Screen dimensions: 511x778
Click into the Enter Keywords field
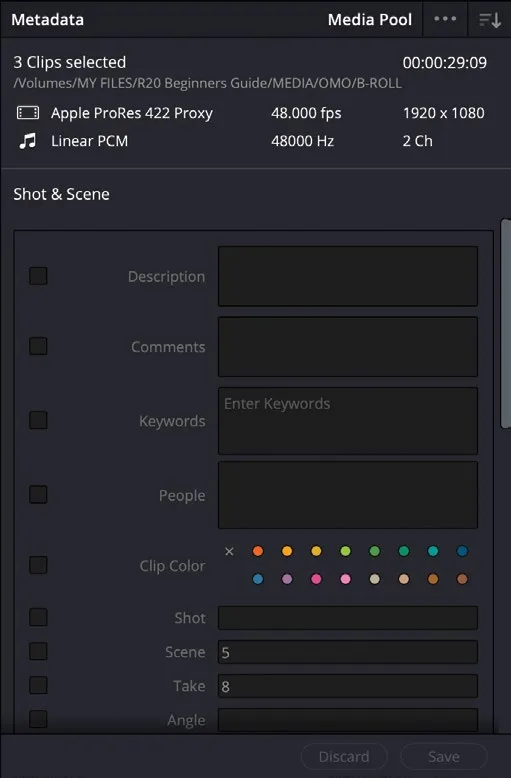tap(348, 421)
